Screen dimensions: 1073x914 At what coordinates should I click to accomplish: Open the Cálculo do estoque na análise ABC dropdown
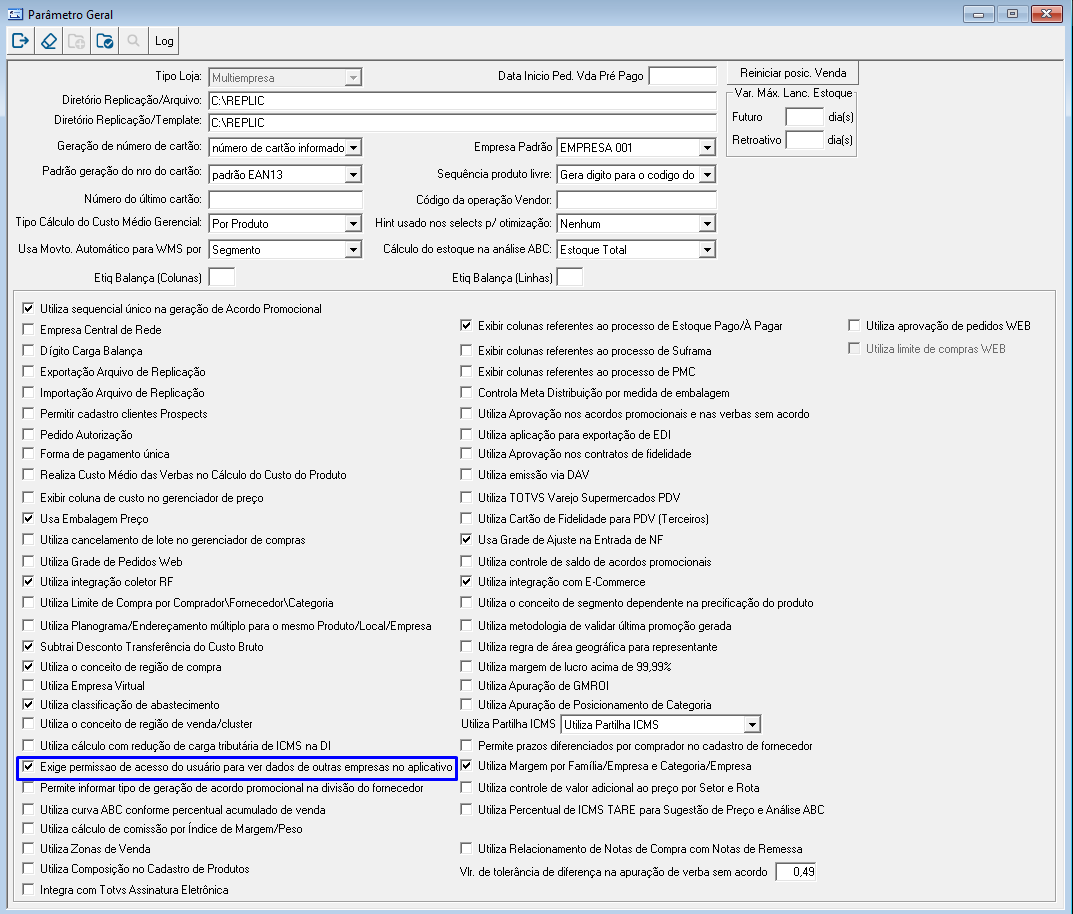click(708, 249)
